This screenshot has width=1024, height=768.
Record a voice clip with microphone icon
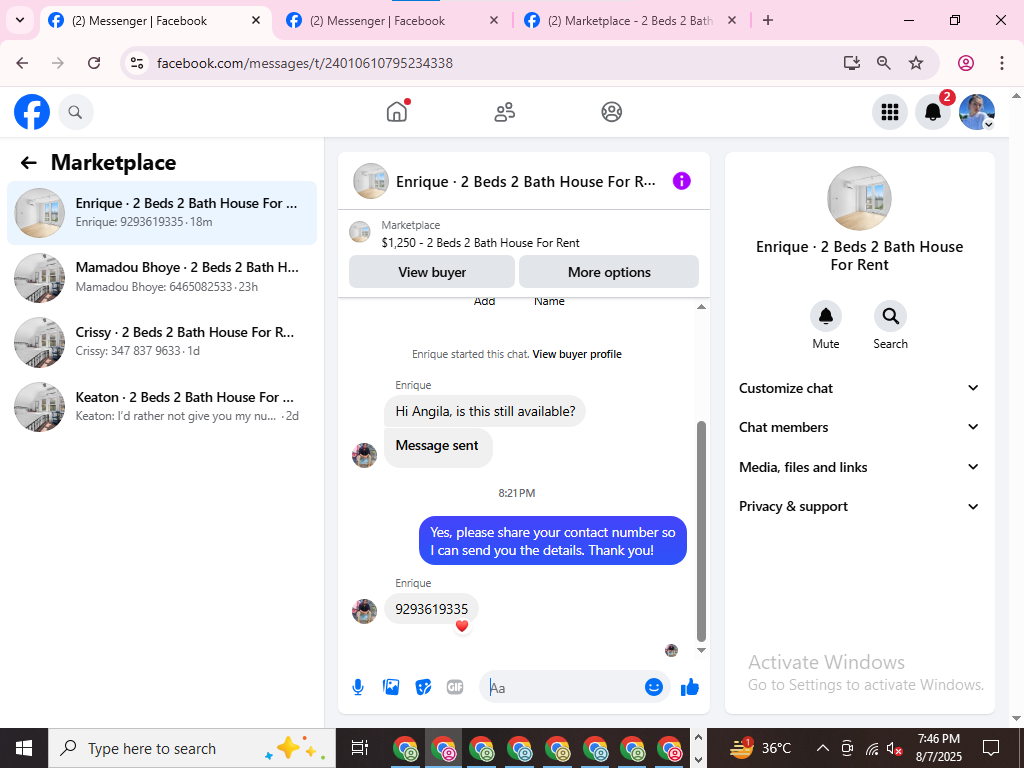point(358,687)
